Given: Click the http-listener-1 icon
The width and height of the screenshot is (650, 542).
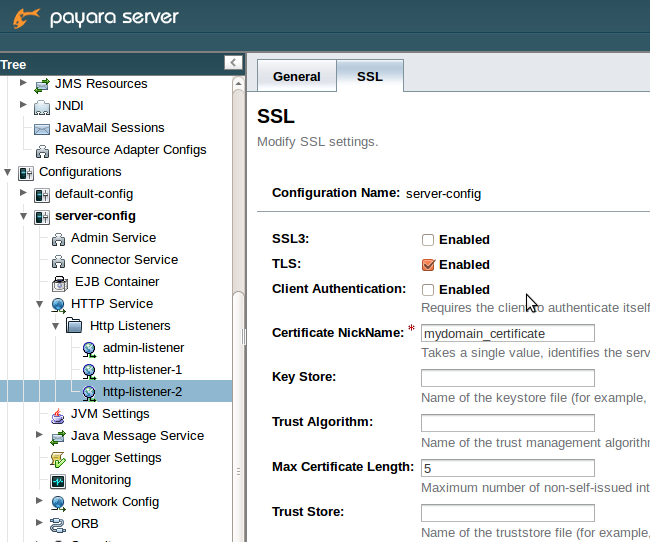Looking at the screenshot, I should coord(89,371).
